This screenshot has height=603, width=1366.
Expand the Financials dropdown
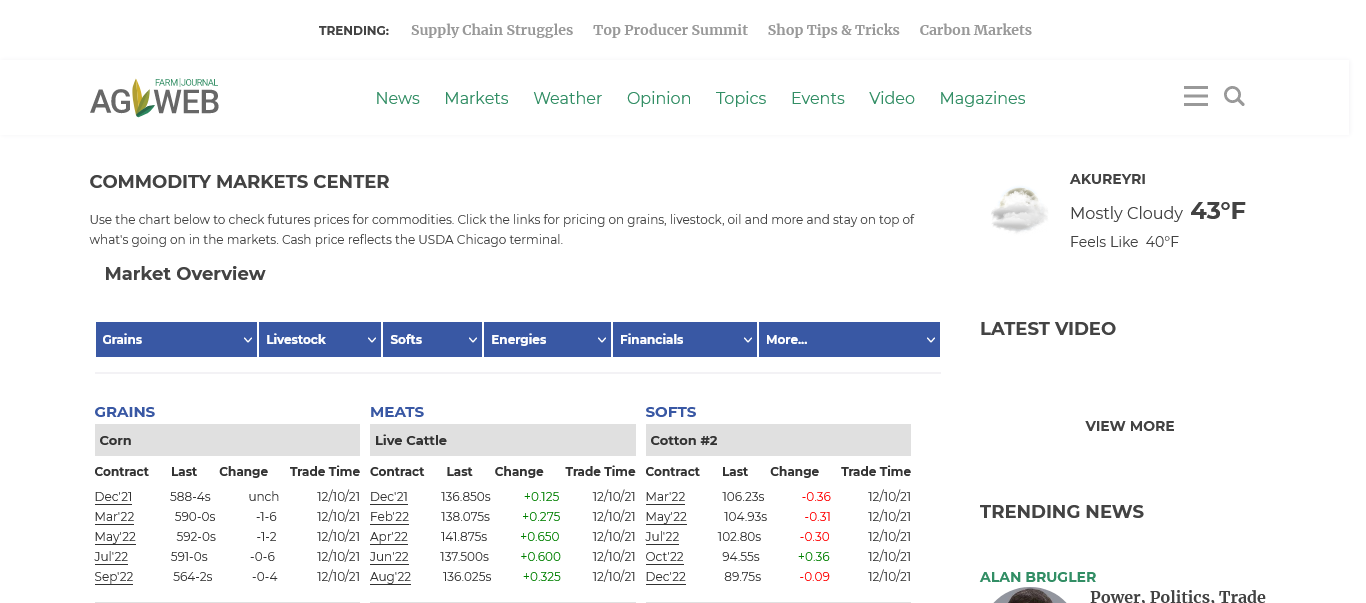pos(685,339)
